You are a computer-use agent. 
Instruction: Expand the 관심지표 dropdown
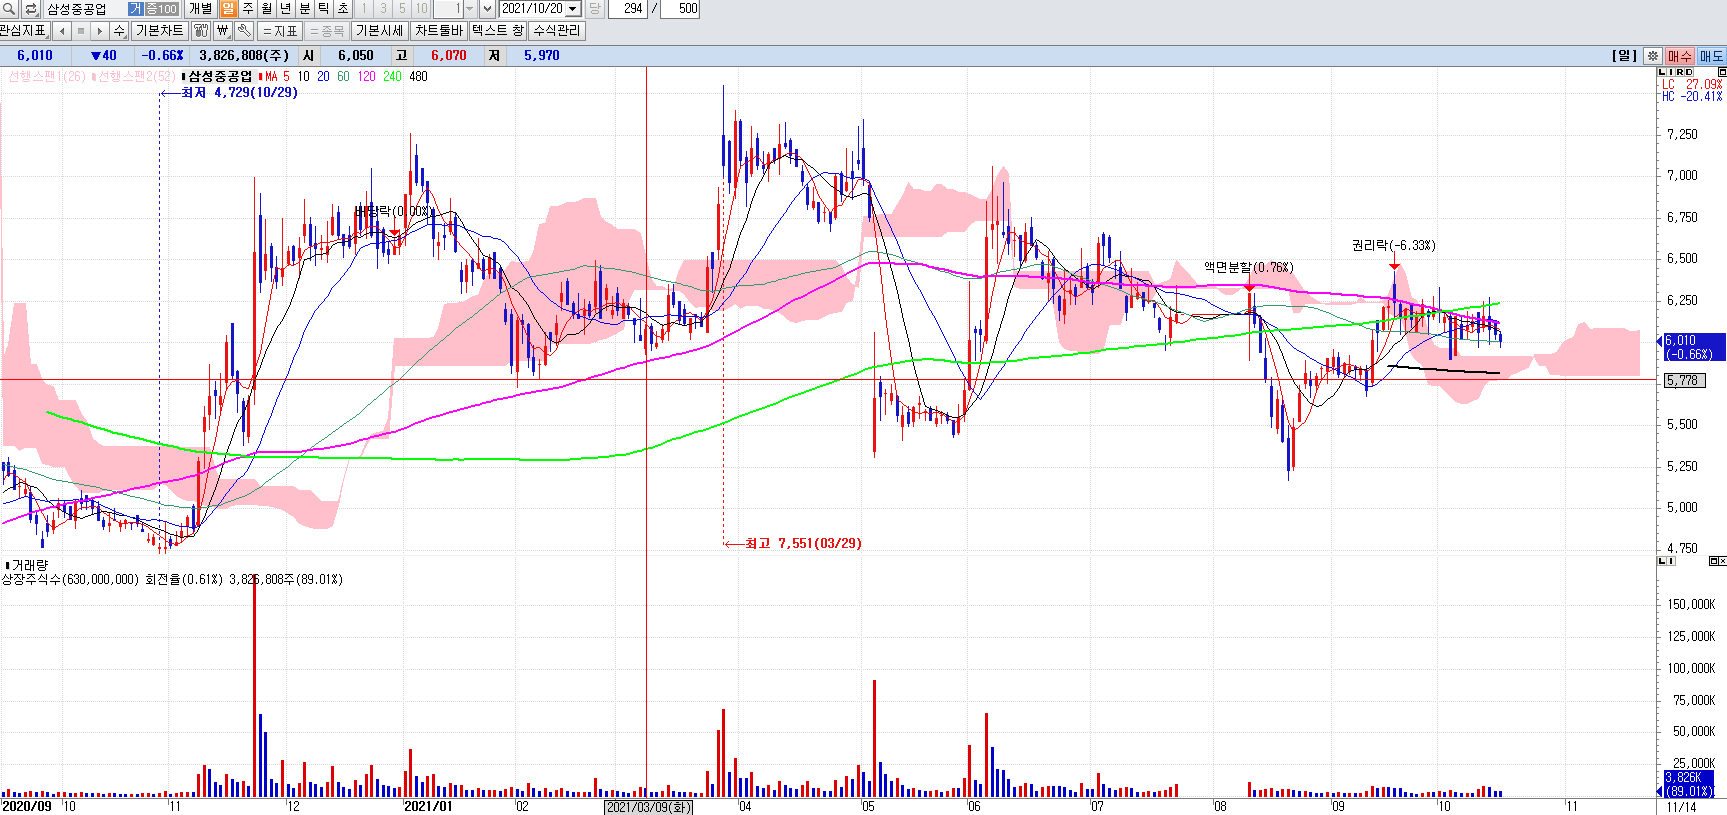(24, 31)
